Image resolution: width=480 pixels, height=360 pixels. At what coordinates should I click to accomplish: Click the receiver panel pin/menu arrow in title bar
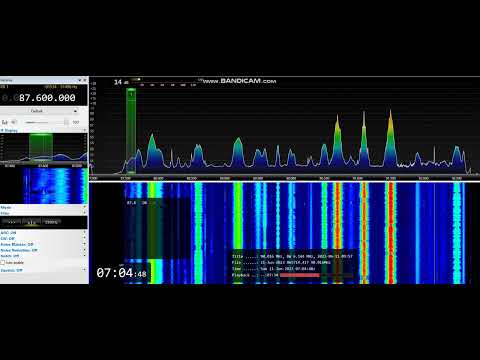click(80, 80)
